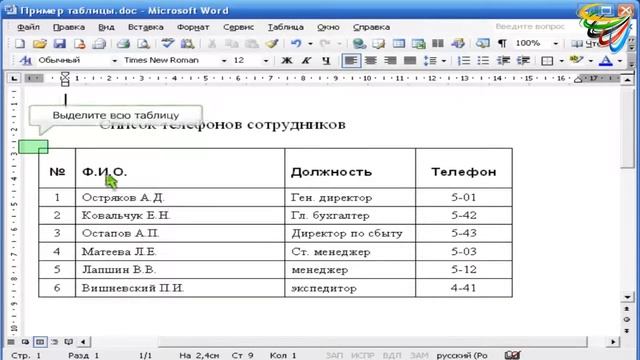Toggle Bold formatting (Ж)
This screenshot has height=360, width=640.
287,60
